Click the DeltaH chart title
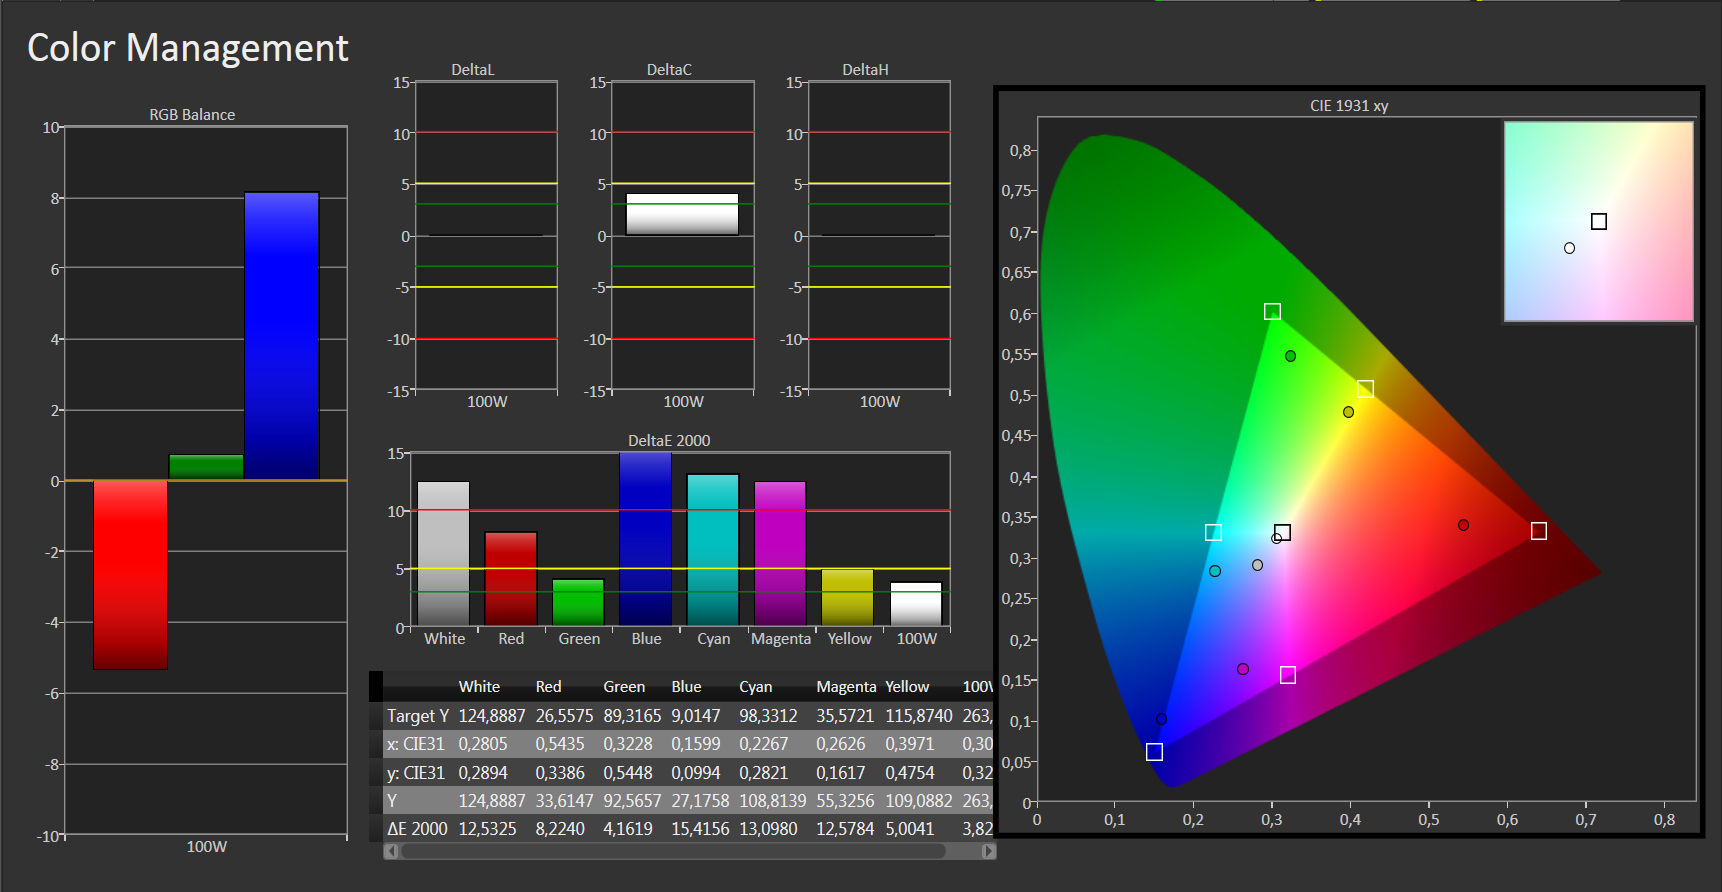Image resolution: width=1722 pixels, height=892 pixels. (x=865, y=70)
